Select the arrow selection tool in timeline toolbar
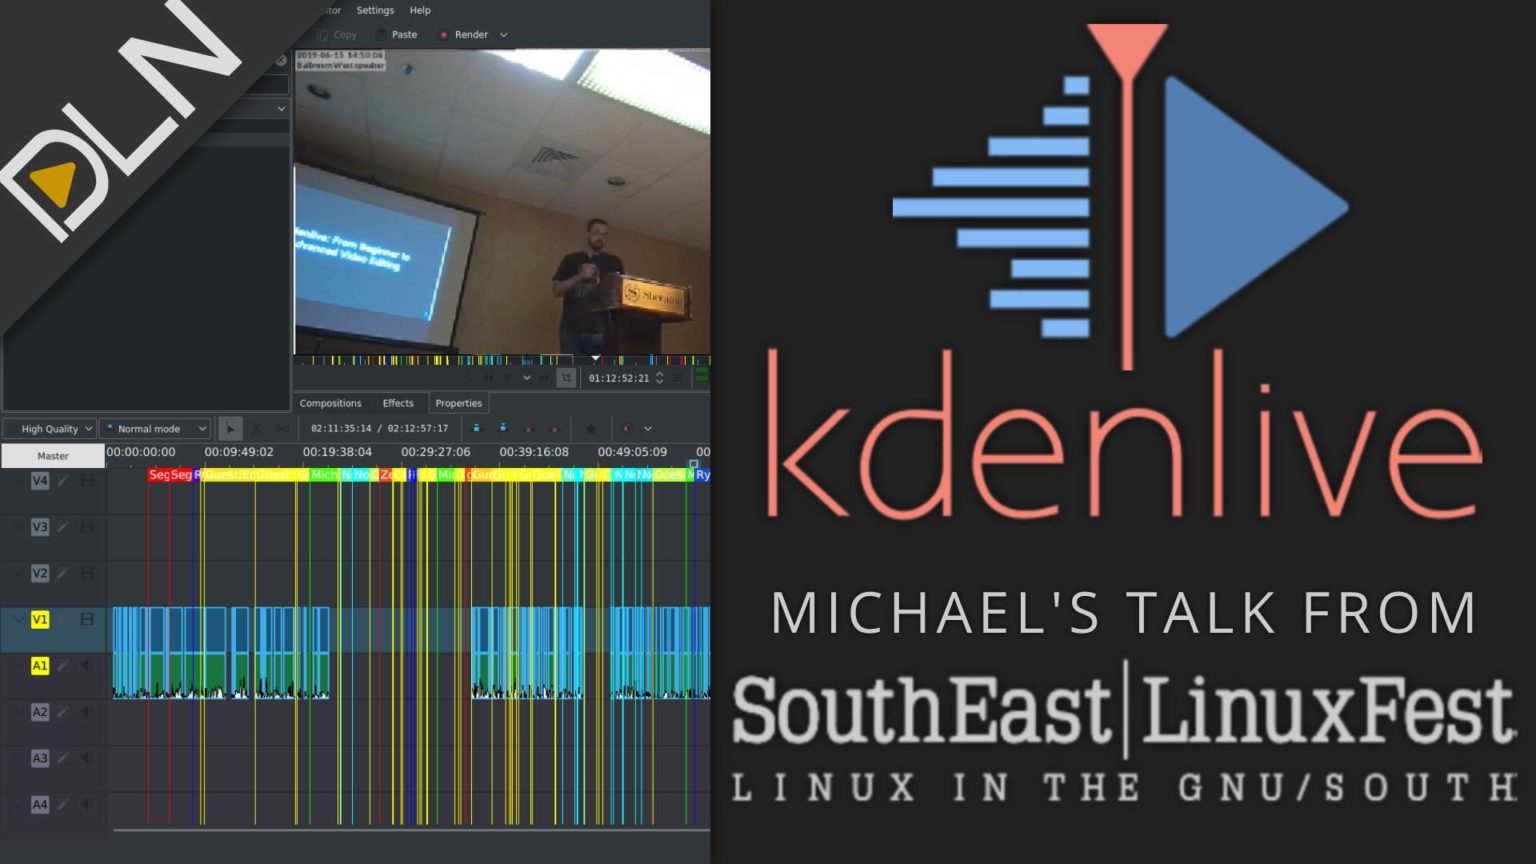The width and height of the screenshot is (1536, 864). [230, 429]
